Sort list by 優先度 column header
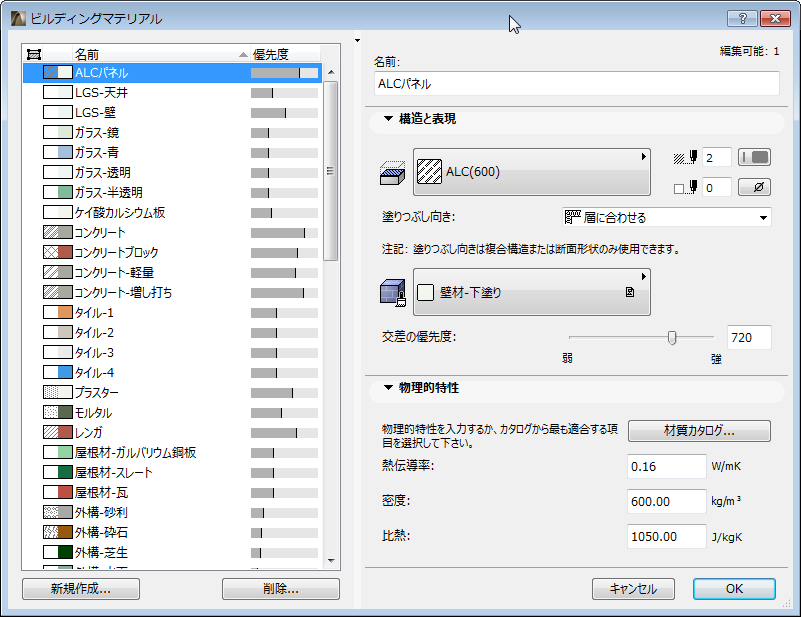 [x=285, y=54]
